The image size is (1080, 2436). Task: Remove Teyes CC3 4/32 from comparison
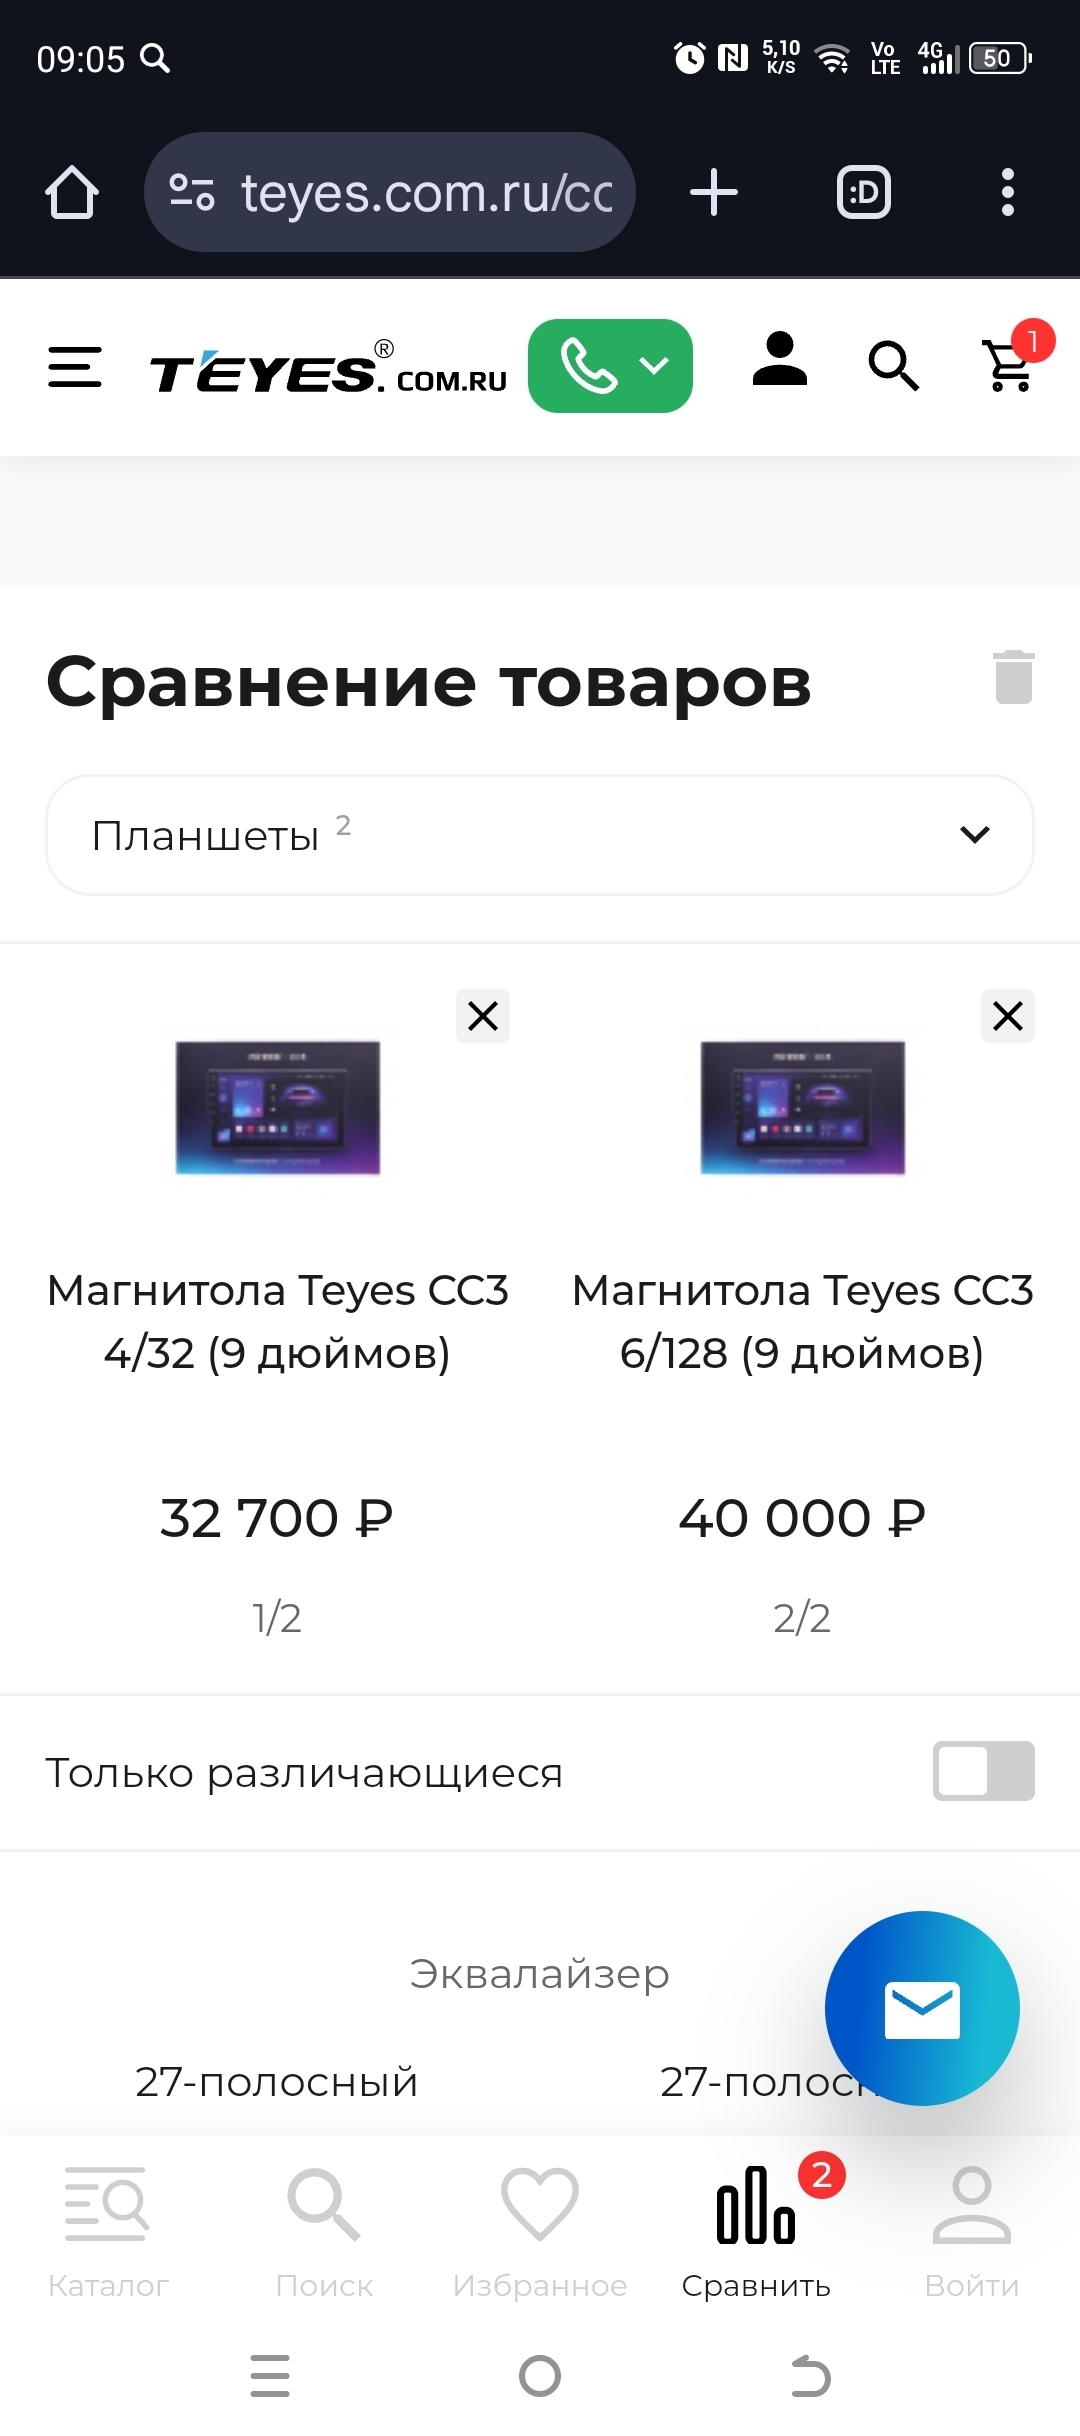pyautogui.click(x=483, y=1016)
